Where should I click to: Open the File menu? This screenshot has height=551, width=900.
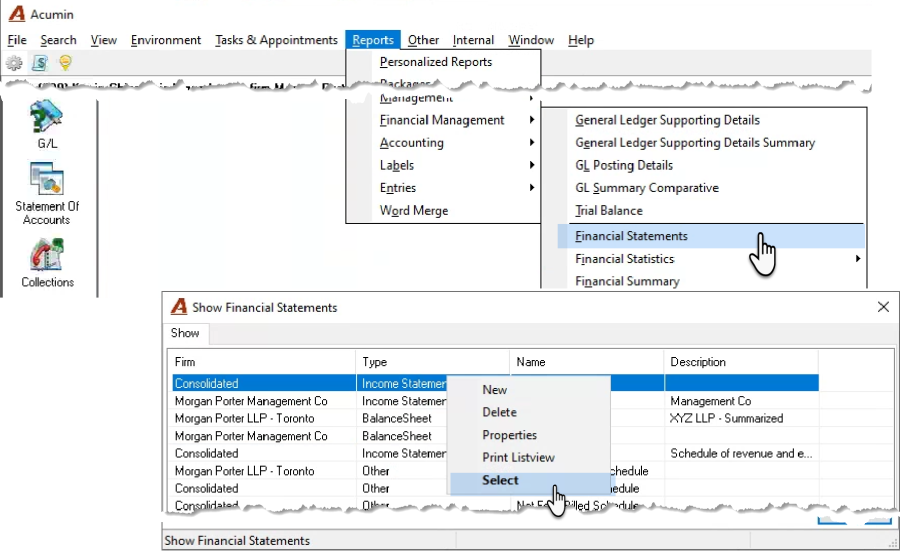tap(17, 40)
